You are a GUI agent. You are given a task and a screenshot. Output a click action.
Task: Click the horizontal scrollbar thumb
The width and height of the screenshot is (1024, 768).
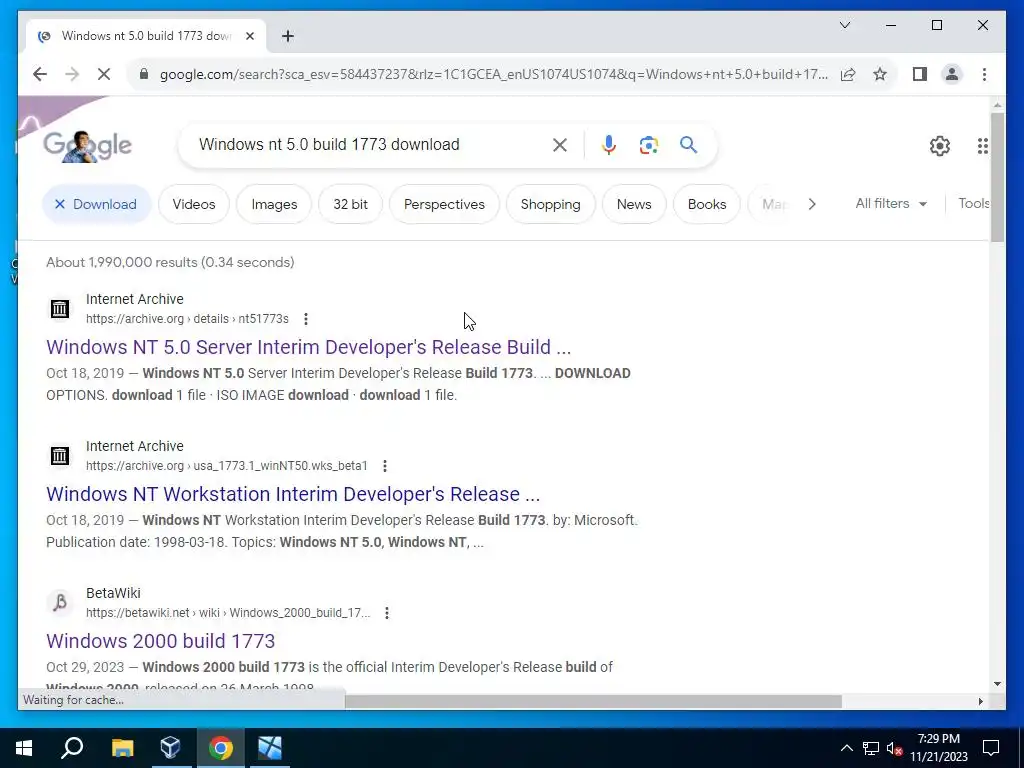pos(593,701)
